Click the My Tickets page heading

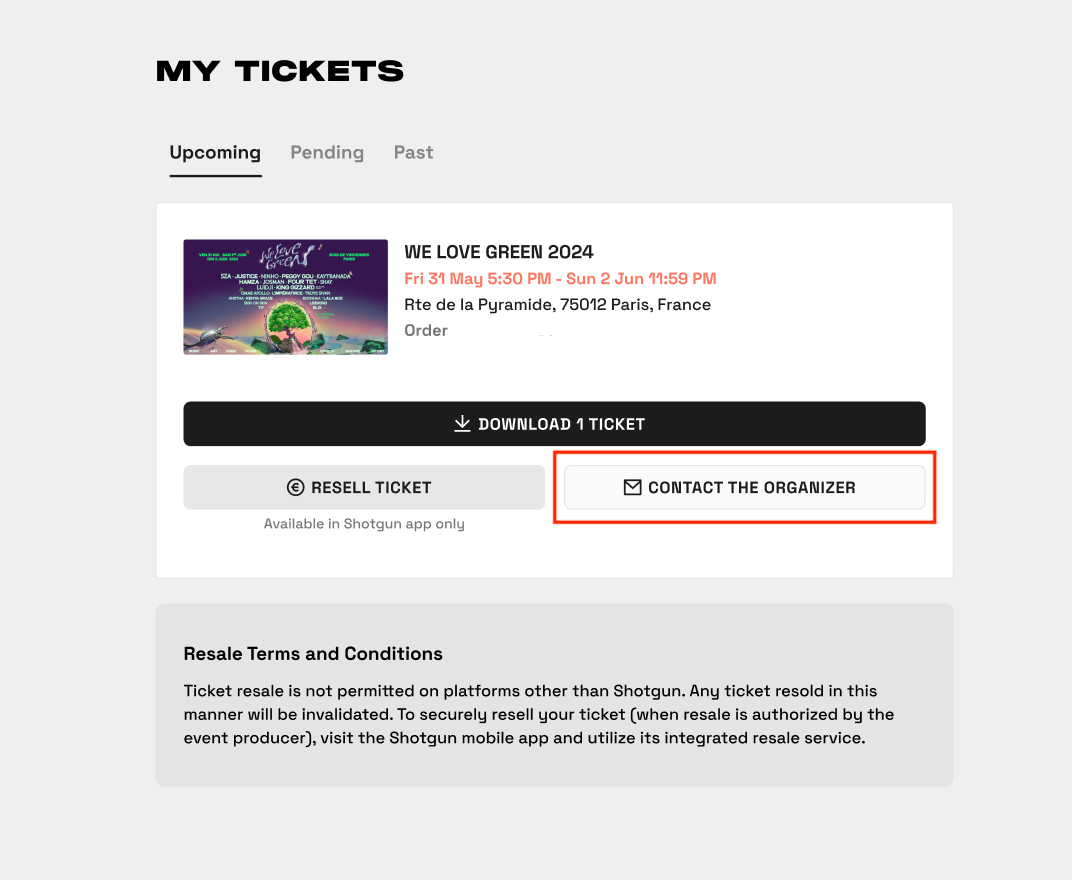pos(280,71)
